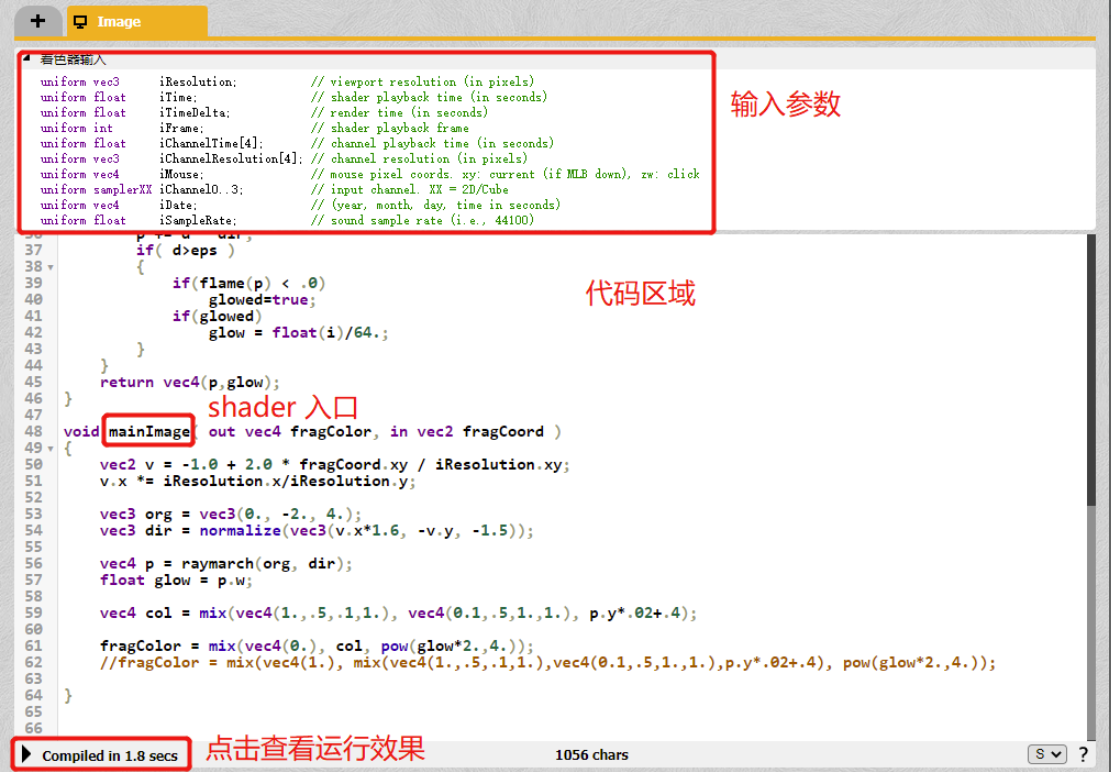Image resolution: width=1111 pixels, height=772 pixels.
Task: Click the iFrame uniform line
Action: click(x=254, y=128)
